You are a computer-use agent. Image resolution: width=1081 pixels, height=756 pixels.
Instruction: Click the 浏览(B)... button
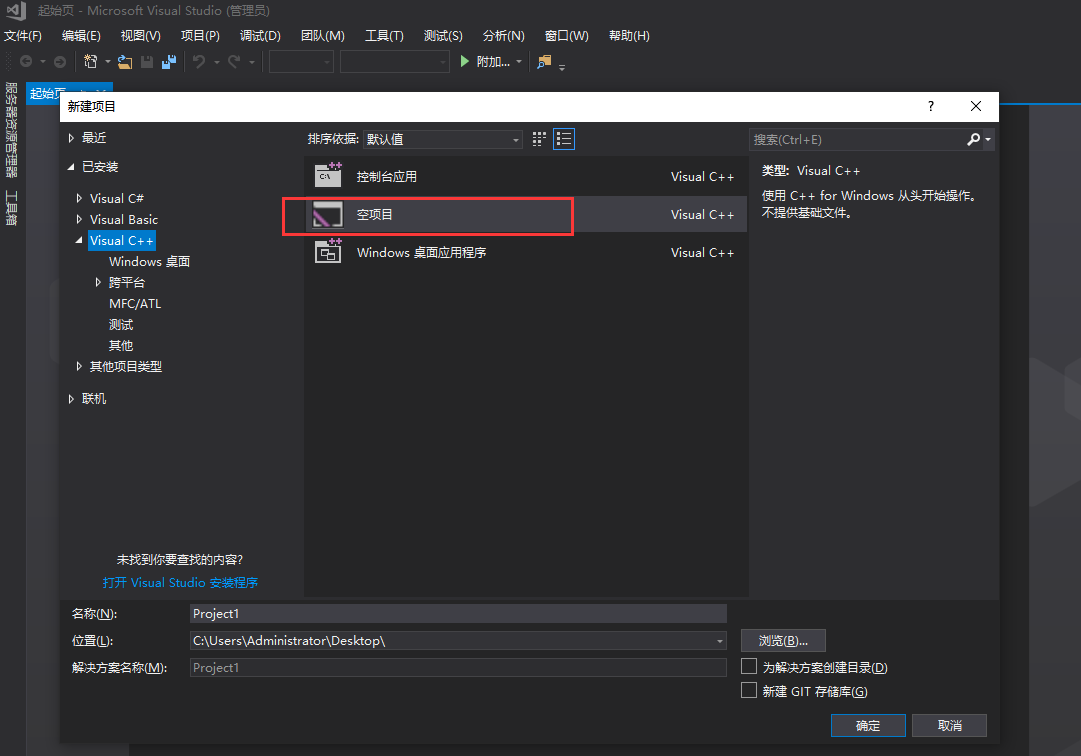pyautogui.click(x=783, y=641)
